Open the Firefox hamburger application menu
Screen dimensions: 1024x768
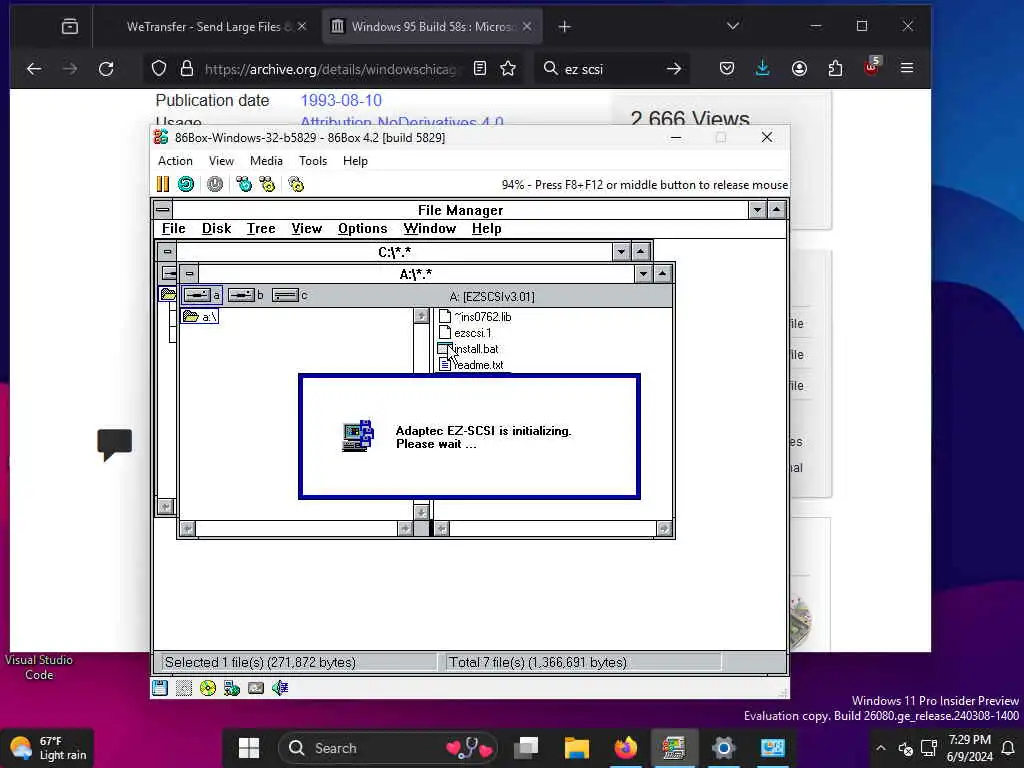coord(907,68)
